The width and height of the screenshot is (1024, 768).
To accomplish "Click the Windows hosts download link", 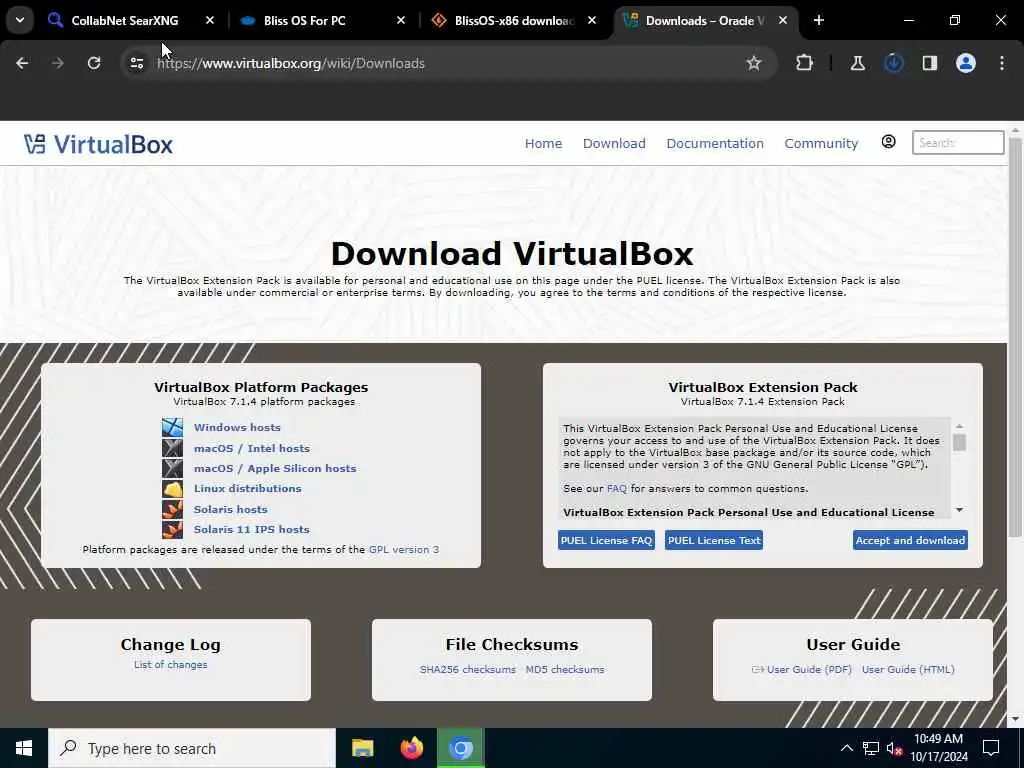I will point(237,427).
